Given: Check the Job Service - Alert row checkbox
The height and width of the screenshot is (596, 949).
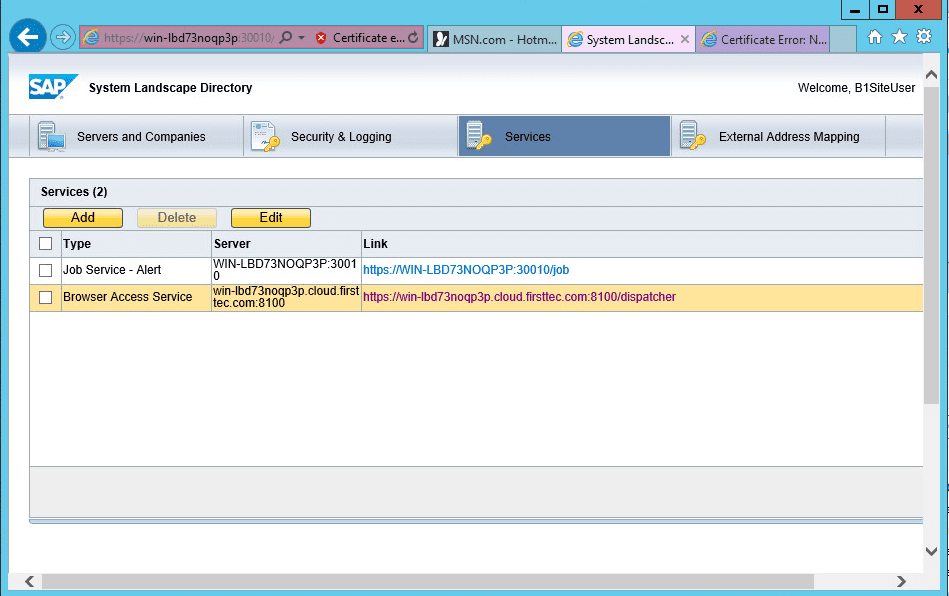Looking at the screenshot, I should tap(45, 270).
